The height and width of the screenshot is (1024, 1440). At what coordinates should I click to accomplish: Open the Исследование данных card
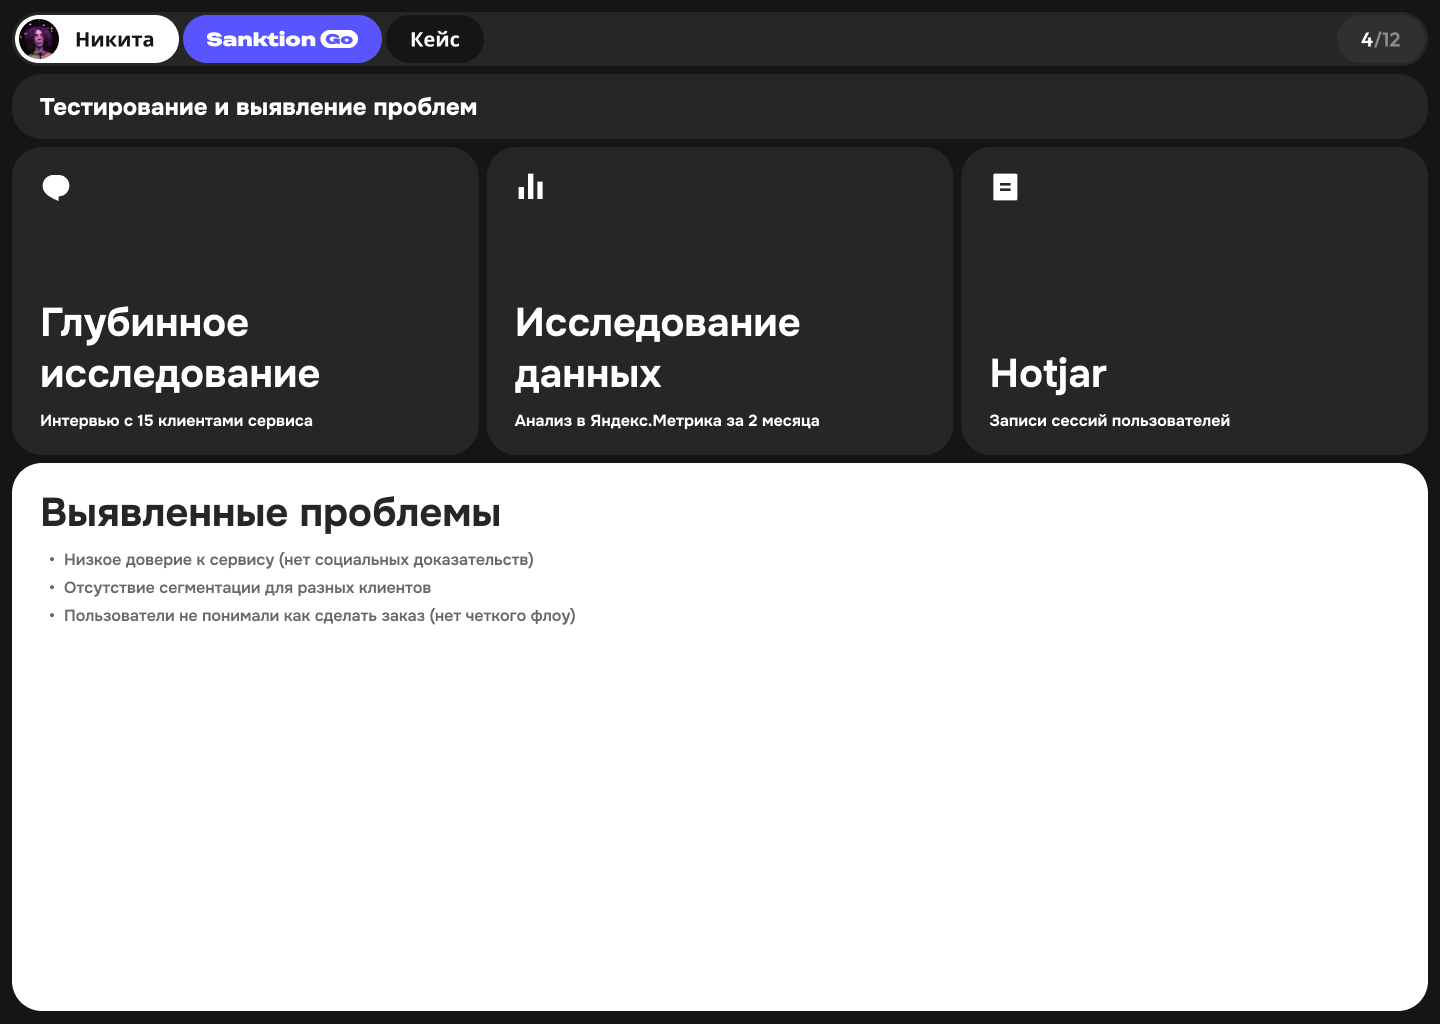(720, 300)
